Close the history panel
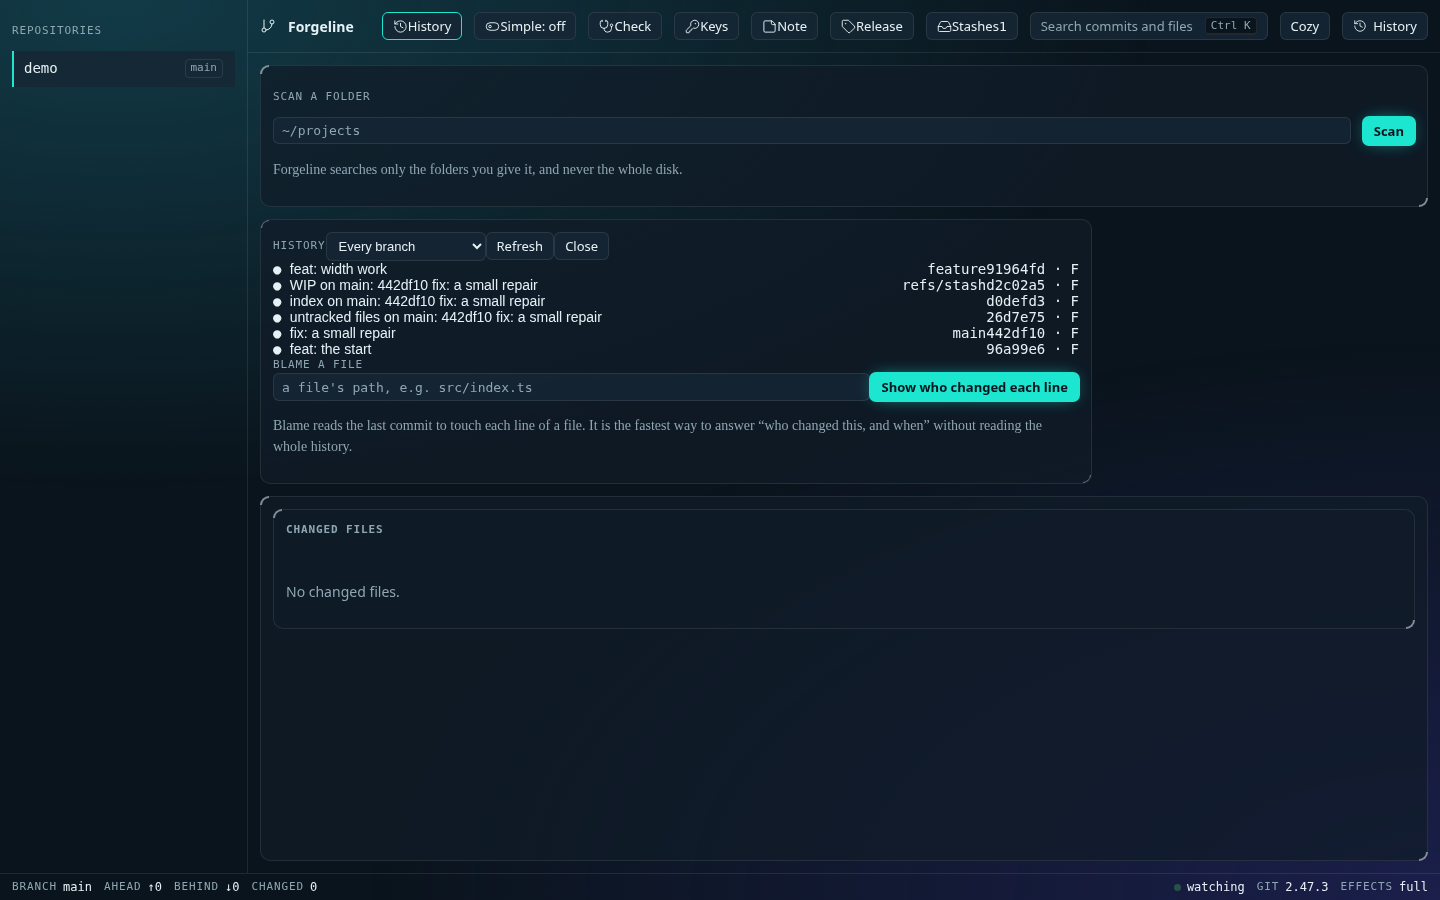 pos(581,246)
